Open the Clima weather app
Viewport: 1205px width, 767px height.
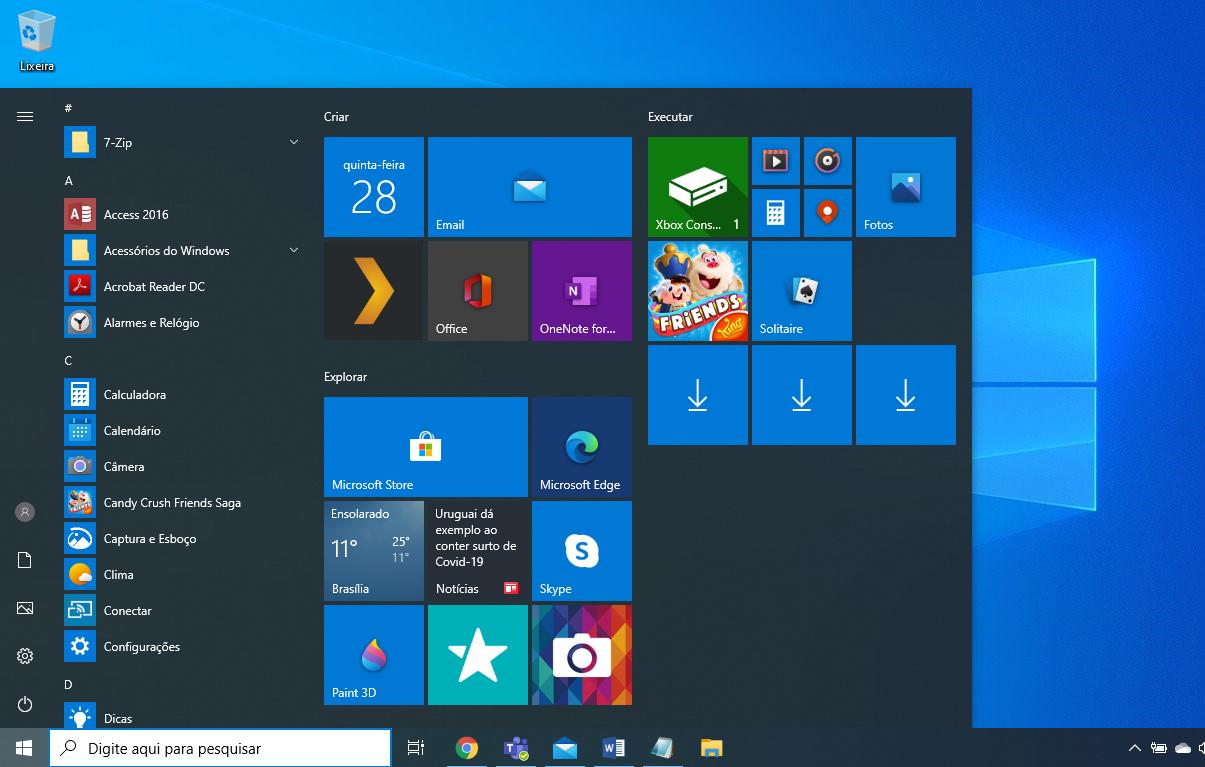(x=184, y=575)
